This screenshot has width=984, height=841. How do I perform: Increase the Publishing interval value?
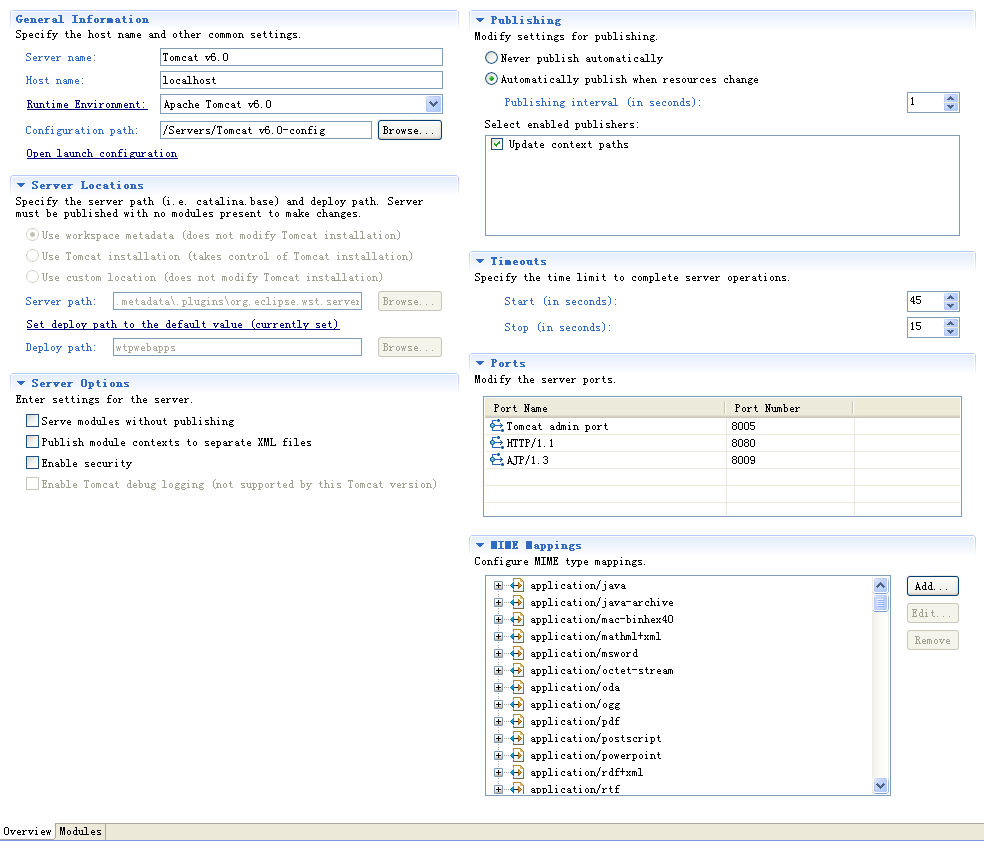click(x=951, y=98)
